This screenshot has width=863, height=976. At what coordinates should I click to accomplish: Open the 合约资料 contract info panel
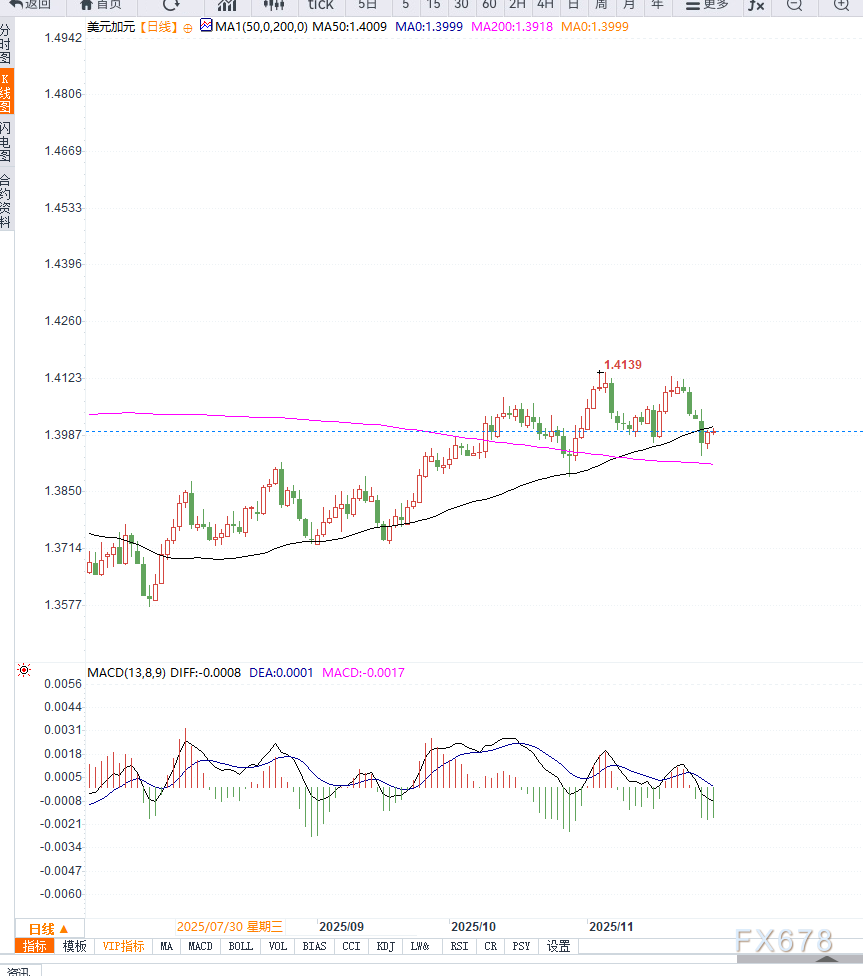(6, 201)
